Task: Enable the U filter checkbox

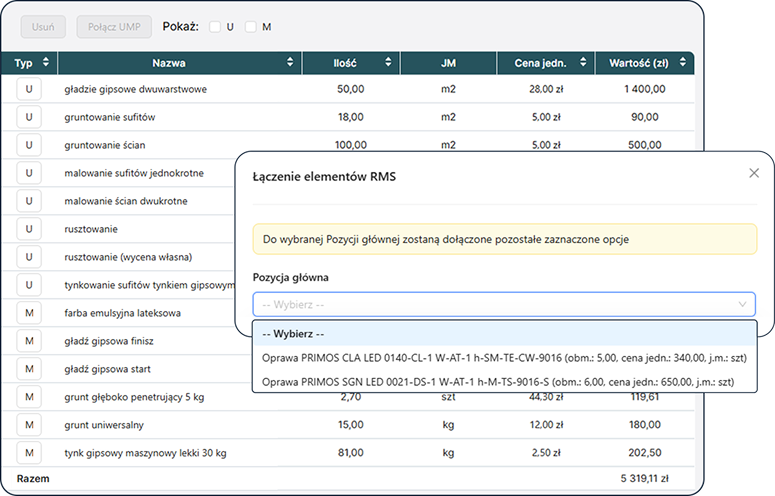Action: (x=215, y=27)
